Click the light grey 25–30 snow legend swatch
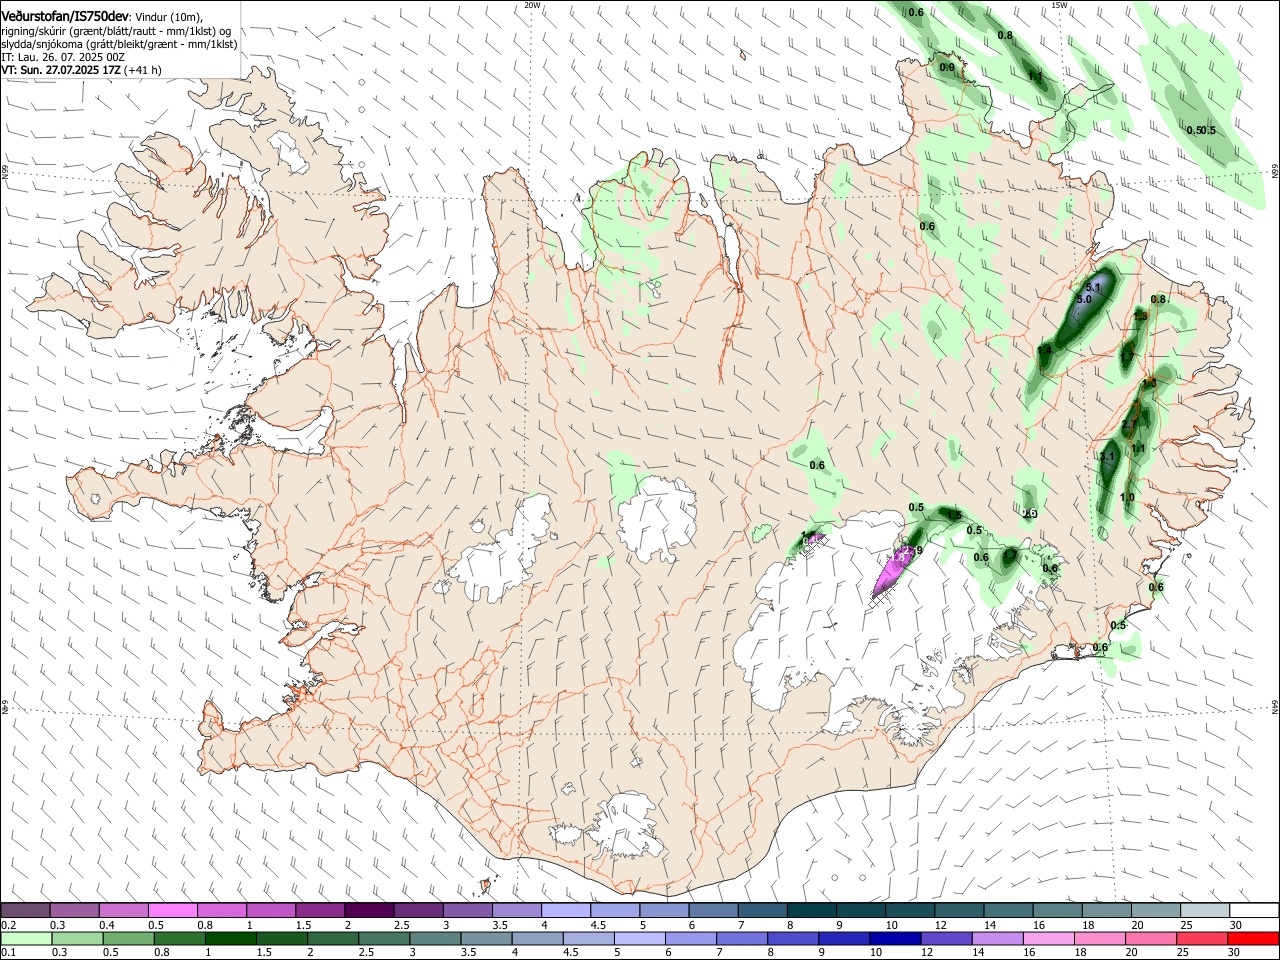Screen dimensions: 1280x960 click(x=1205, y=911)
